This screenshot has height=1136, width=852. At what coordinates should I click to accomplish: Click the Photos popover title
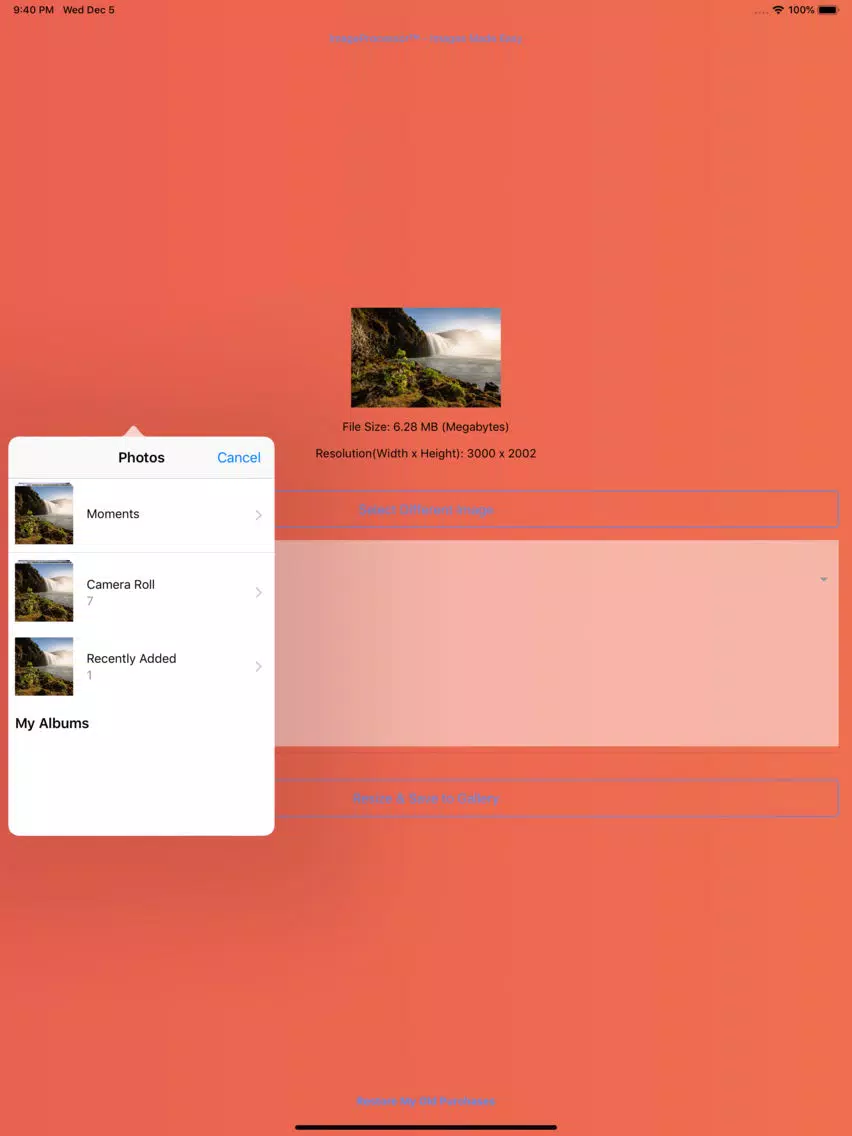point(141,457)
